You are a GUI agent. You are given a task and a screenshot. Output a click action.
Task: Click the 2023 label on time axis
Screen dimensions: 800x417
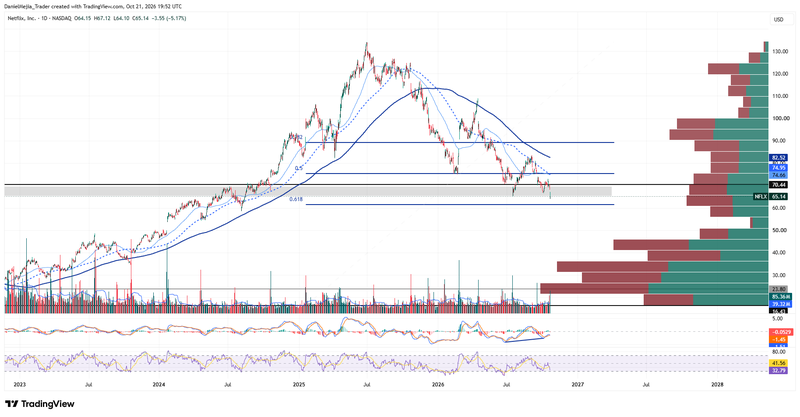(x=19, y=384)
